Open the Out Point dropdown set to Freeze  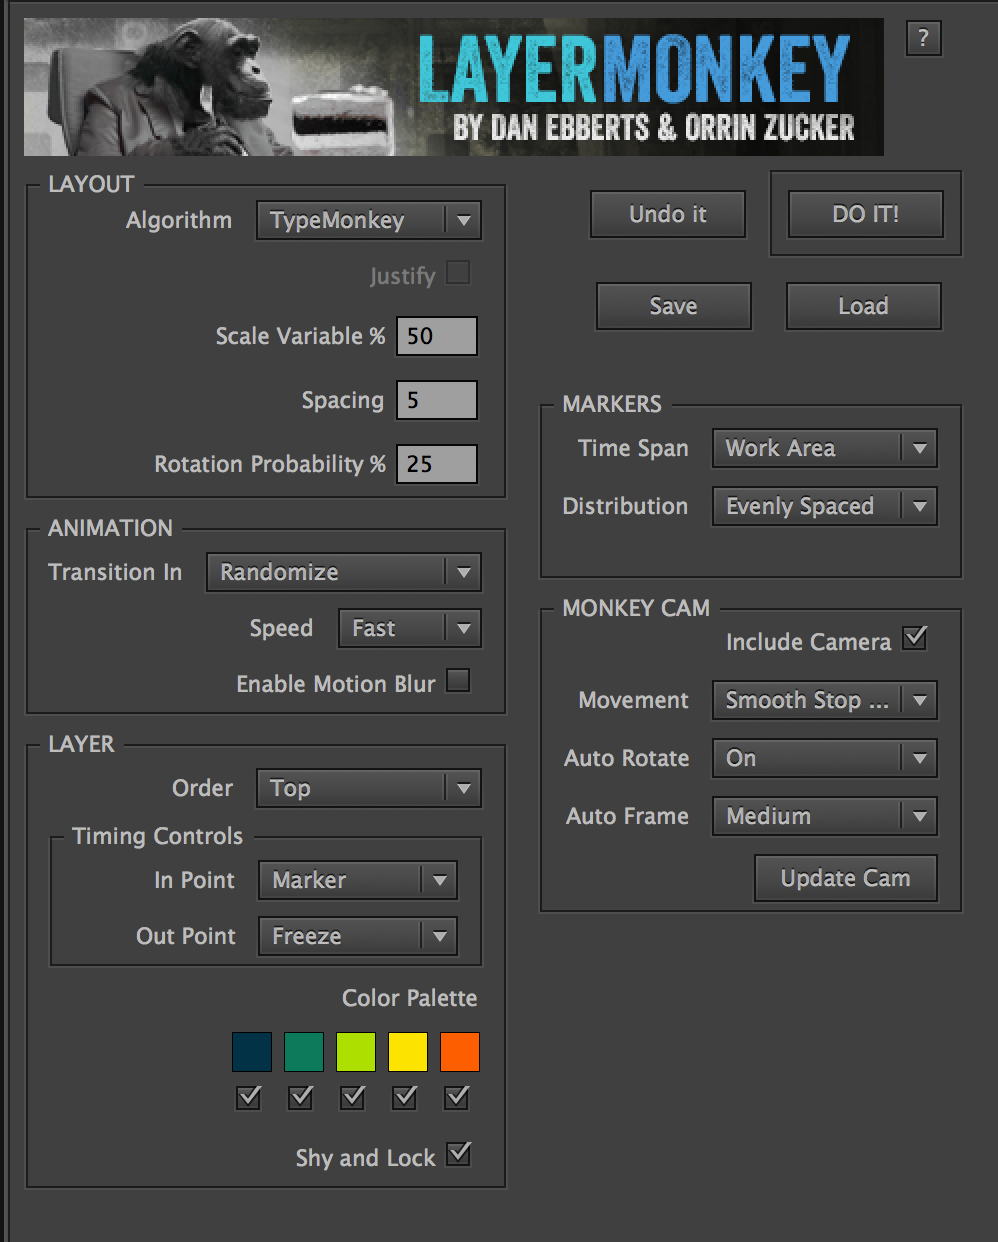point(357,936)
